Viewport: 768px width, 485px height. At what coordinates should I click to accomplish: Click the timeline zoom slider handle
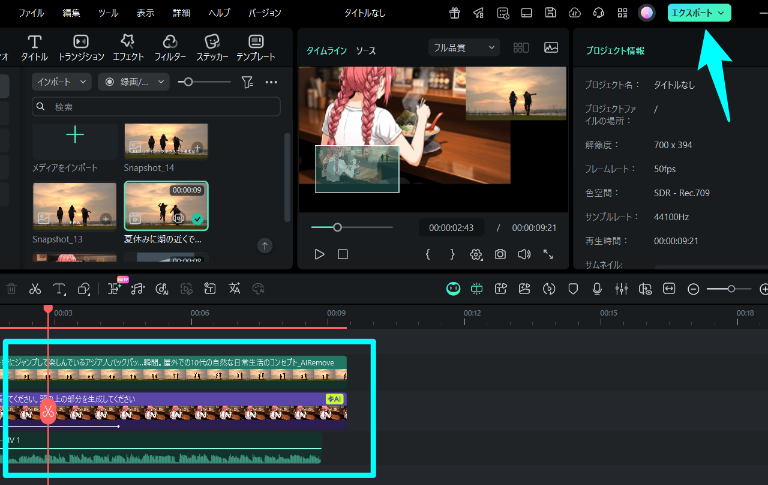tap(731, 289)
